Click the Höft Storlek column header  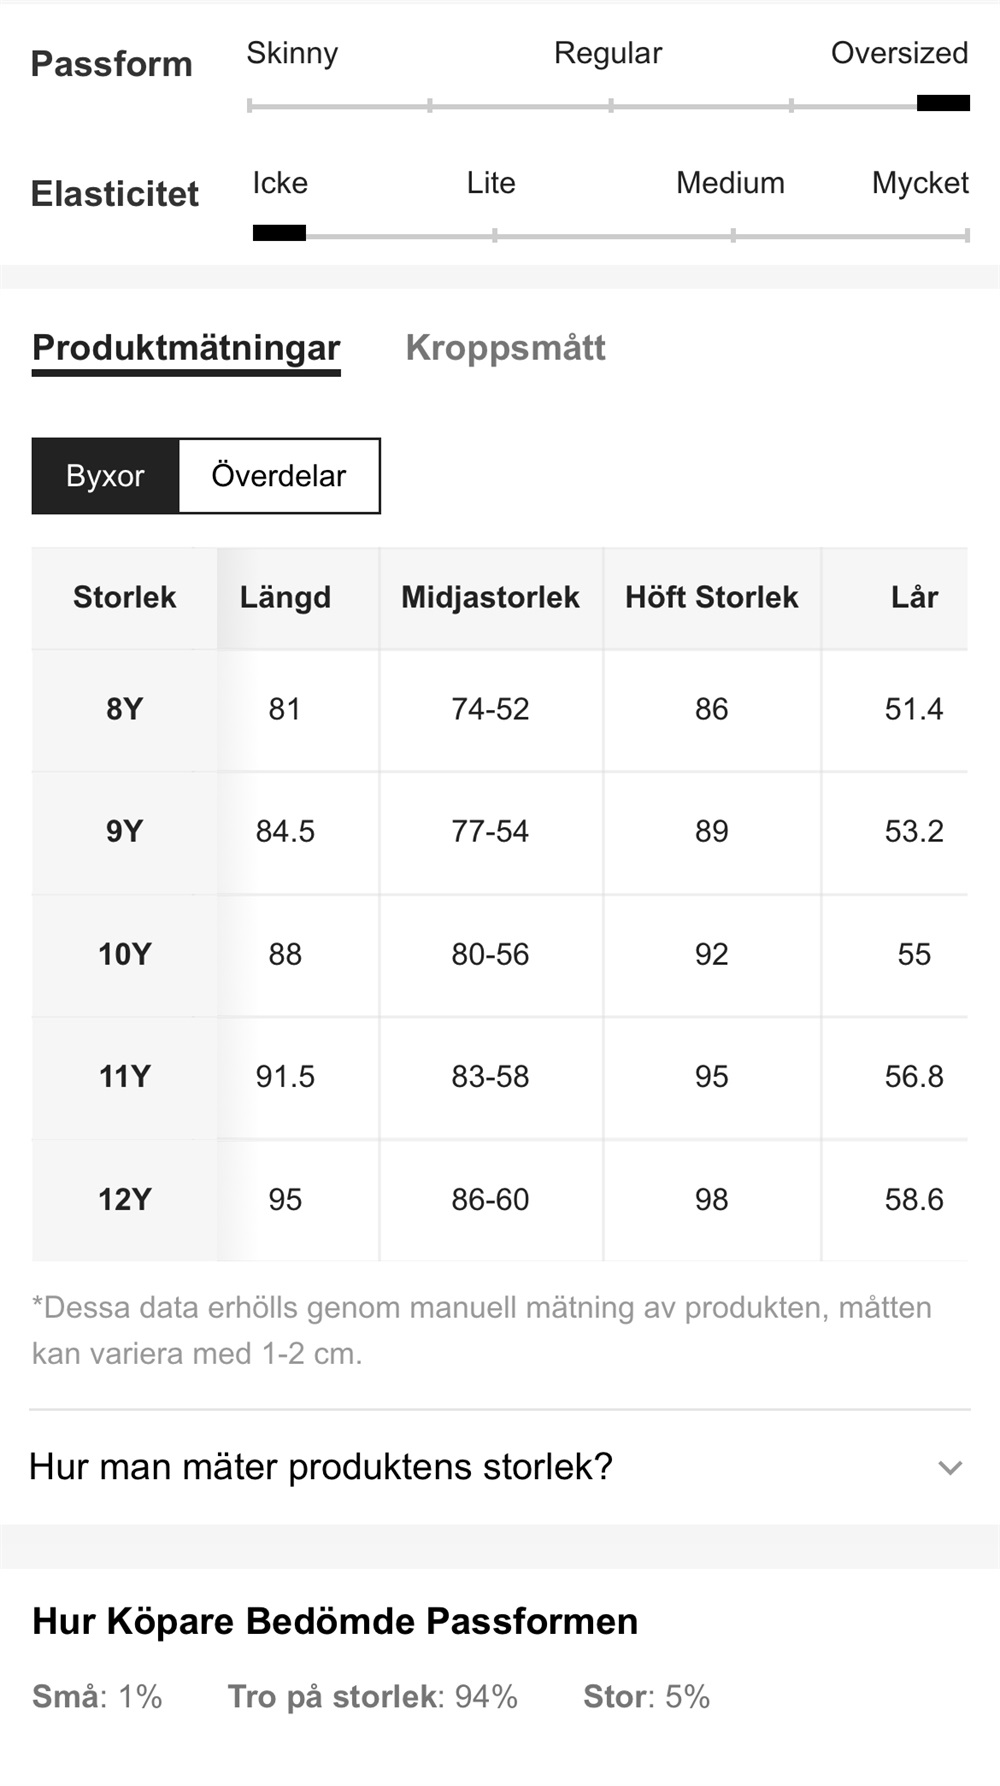click(x=711, y=598)
